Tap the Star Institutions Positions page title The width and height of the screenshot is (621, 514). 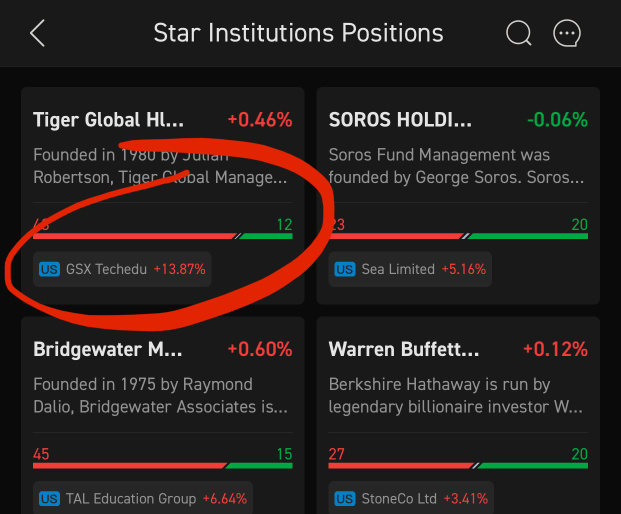298,33
